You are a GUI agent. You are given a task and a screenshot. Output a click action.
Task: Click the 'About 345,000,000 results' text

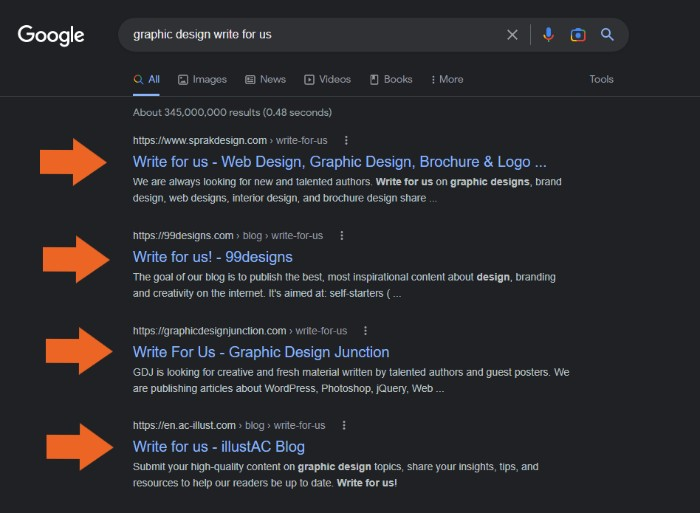pyautogui.click(x=232, y=113)
